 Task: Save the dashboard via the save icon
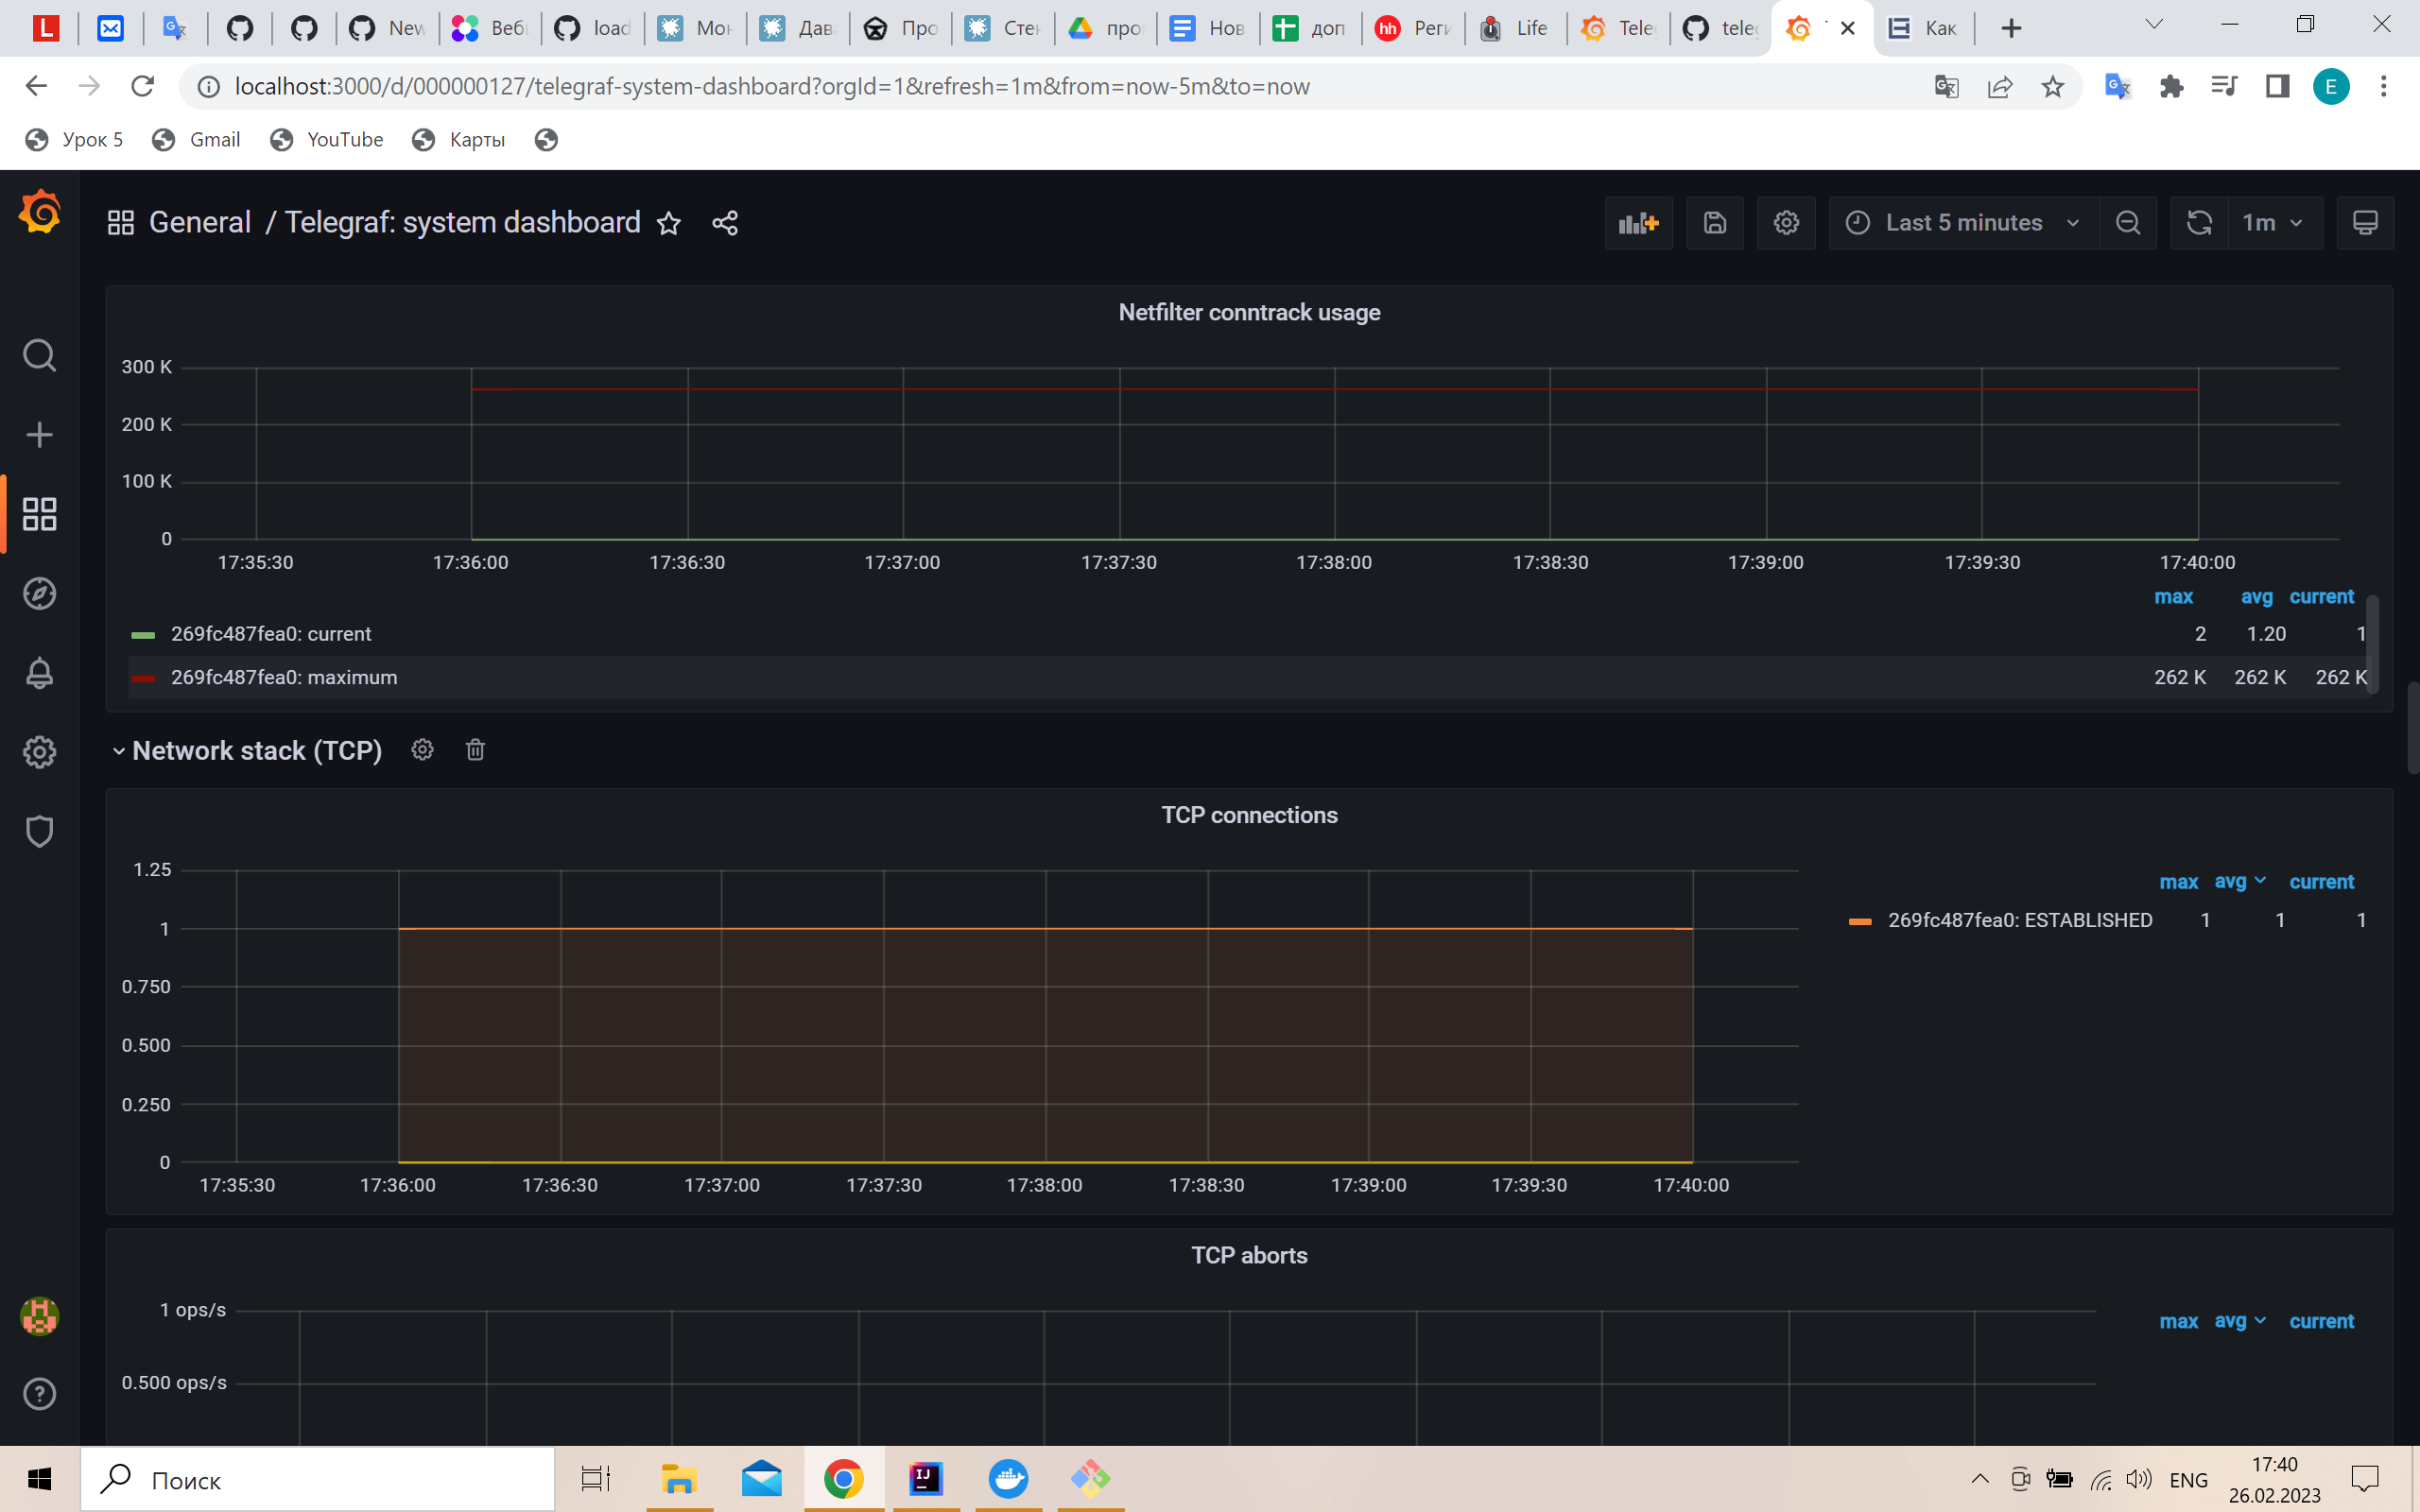point(1715,222)
